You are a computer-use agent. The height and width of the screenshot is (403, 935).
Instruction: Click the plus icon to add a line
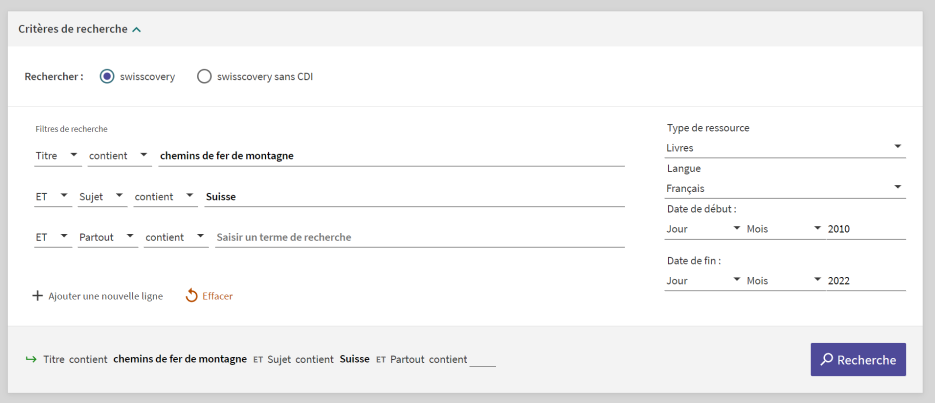(38, 296)
